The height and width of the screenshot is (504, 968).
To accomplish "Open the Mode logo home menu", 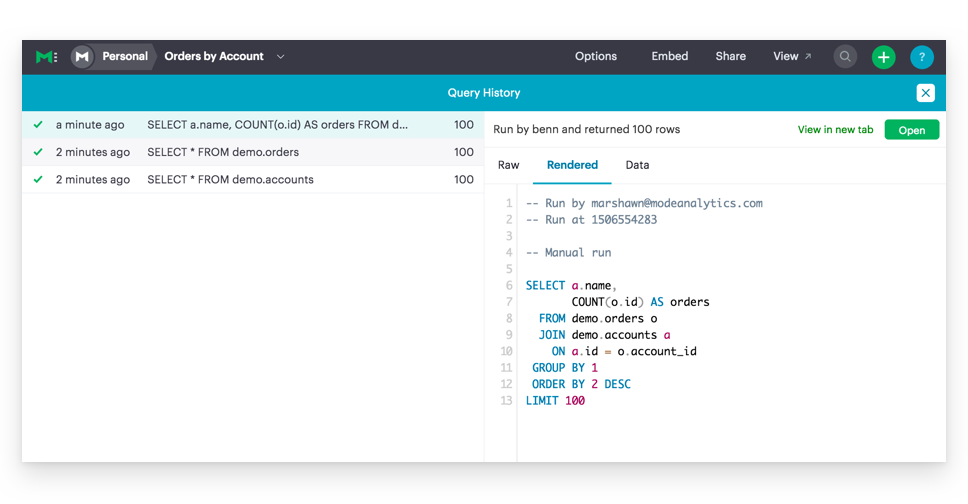I will click(x=46, y=57).
